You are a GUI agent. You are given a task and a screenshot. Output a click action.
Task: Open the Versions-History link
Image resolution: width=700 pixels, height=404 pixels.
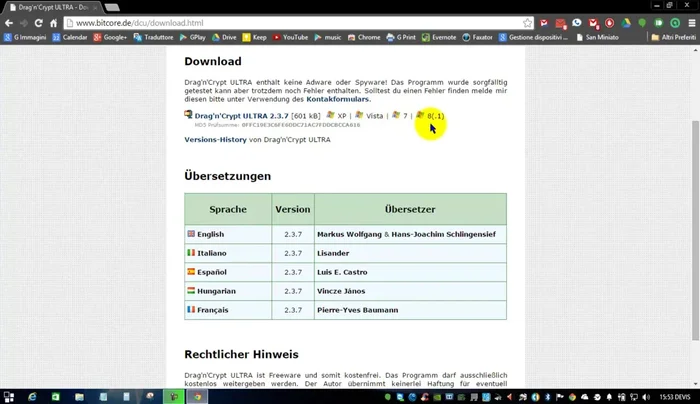pos(215,140)
